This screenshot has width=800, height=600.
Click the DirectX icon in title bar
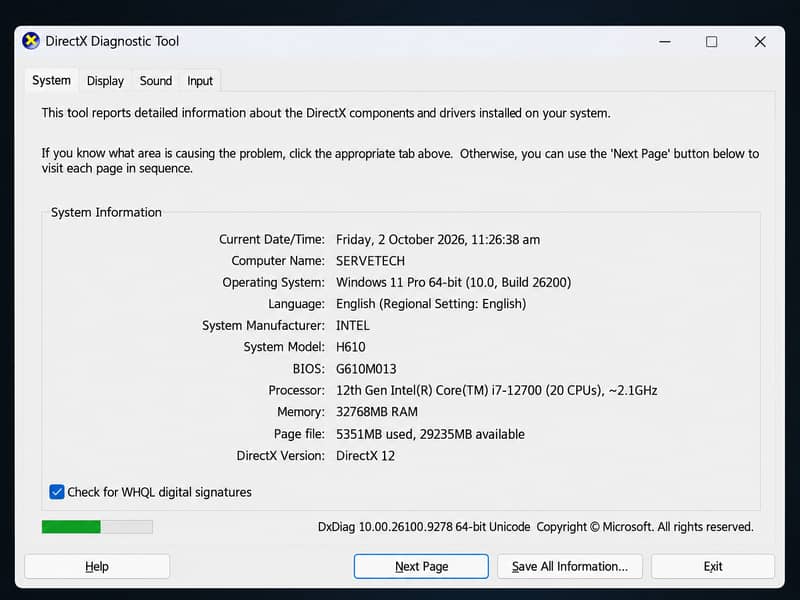coord(31,41)
